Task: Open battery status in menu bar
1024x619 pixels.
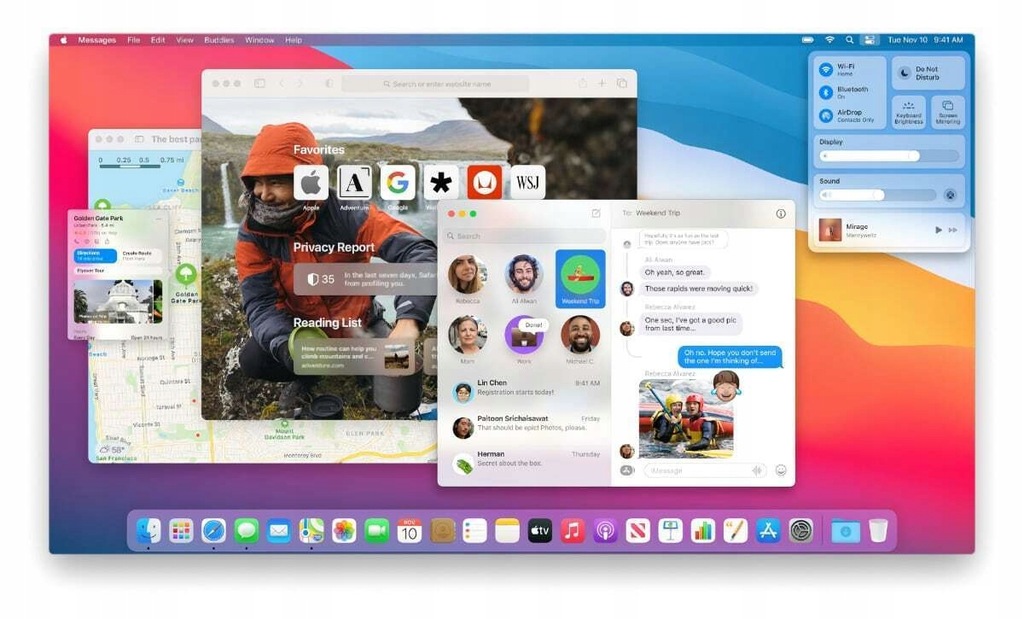Action: click(808, 40)
